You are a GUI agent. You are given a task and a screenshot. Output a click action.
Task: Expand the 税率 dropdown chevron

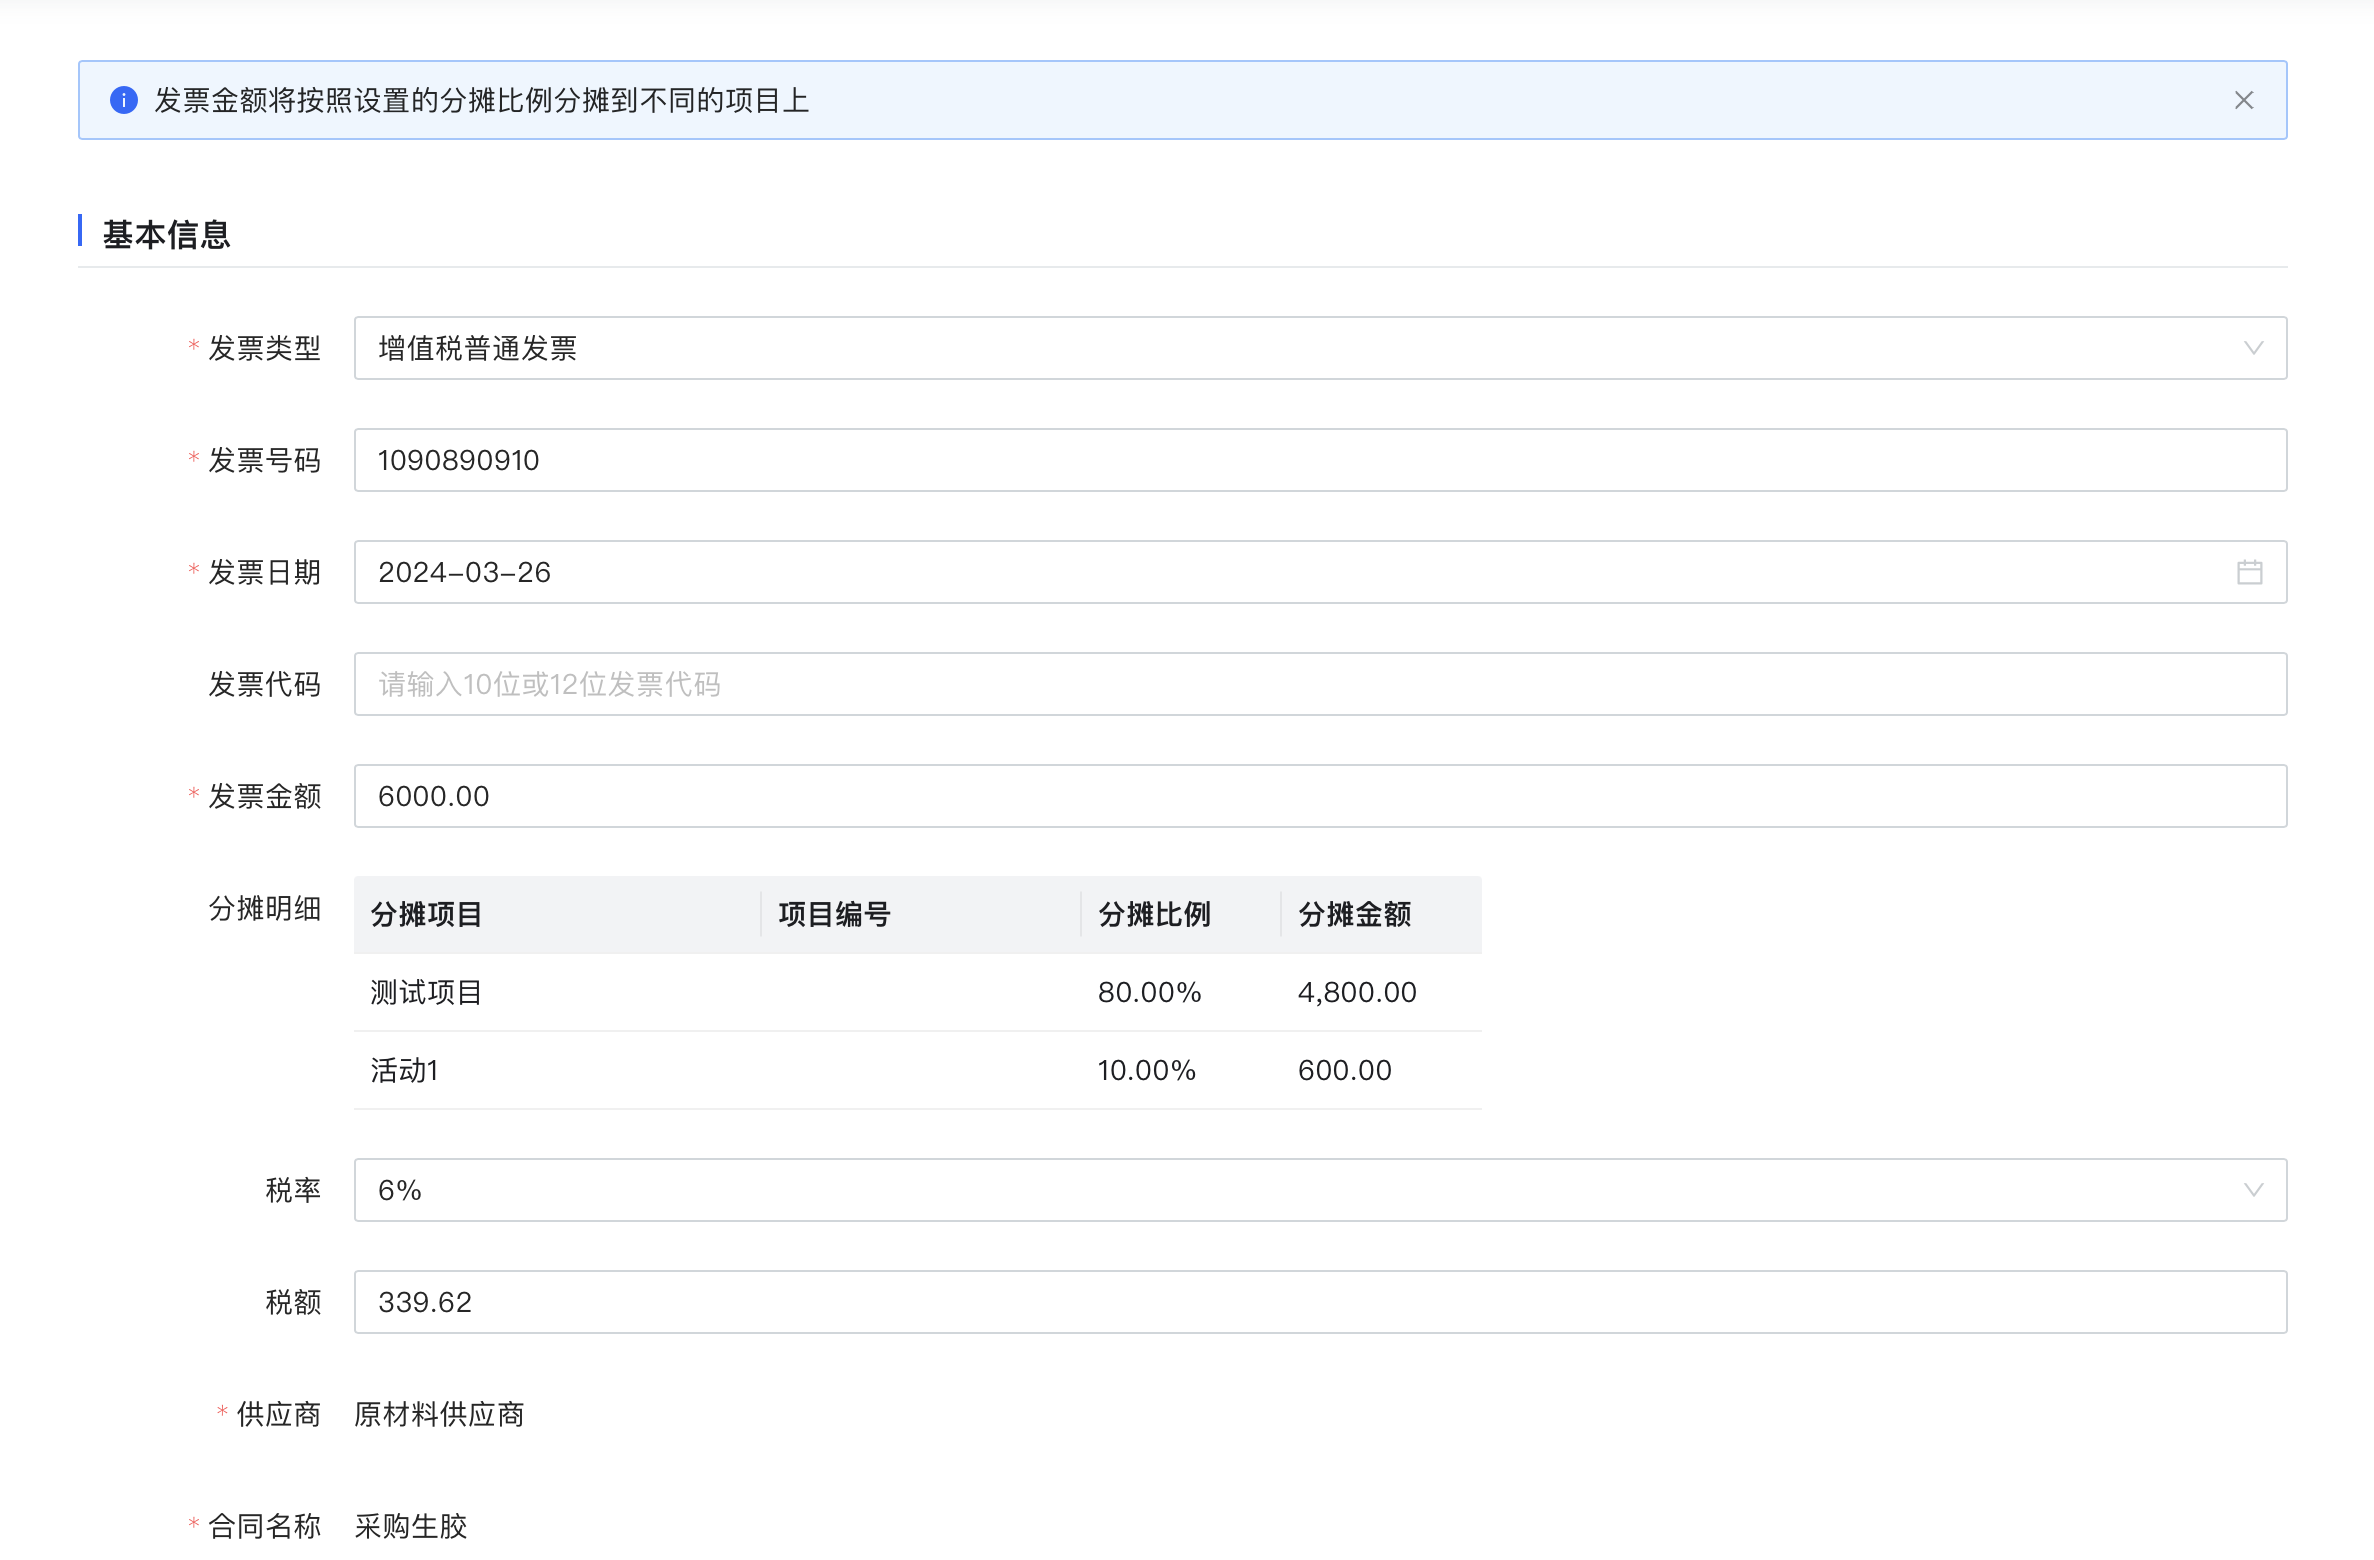click(x=2252, y=1190)
